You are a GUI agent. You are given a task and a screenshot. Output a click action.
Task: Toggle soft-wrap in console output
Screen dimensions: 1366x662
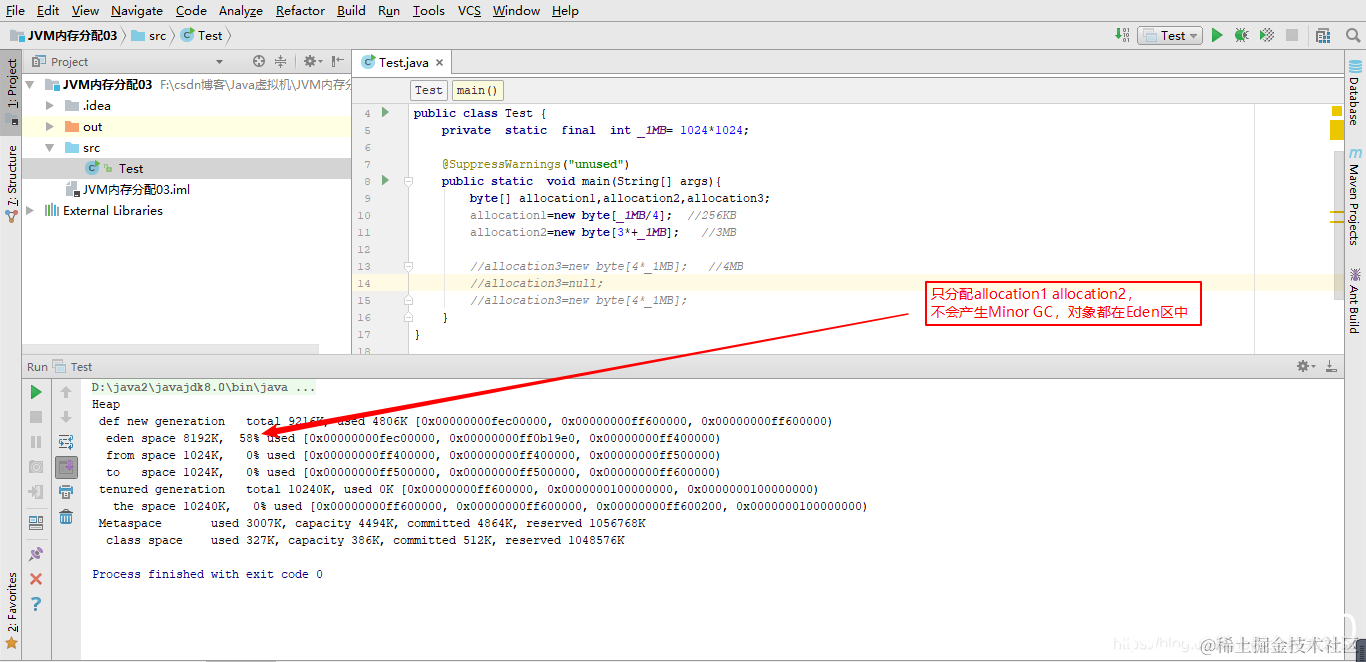[x=66, y=442]
